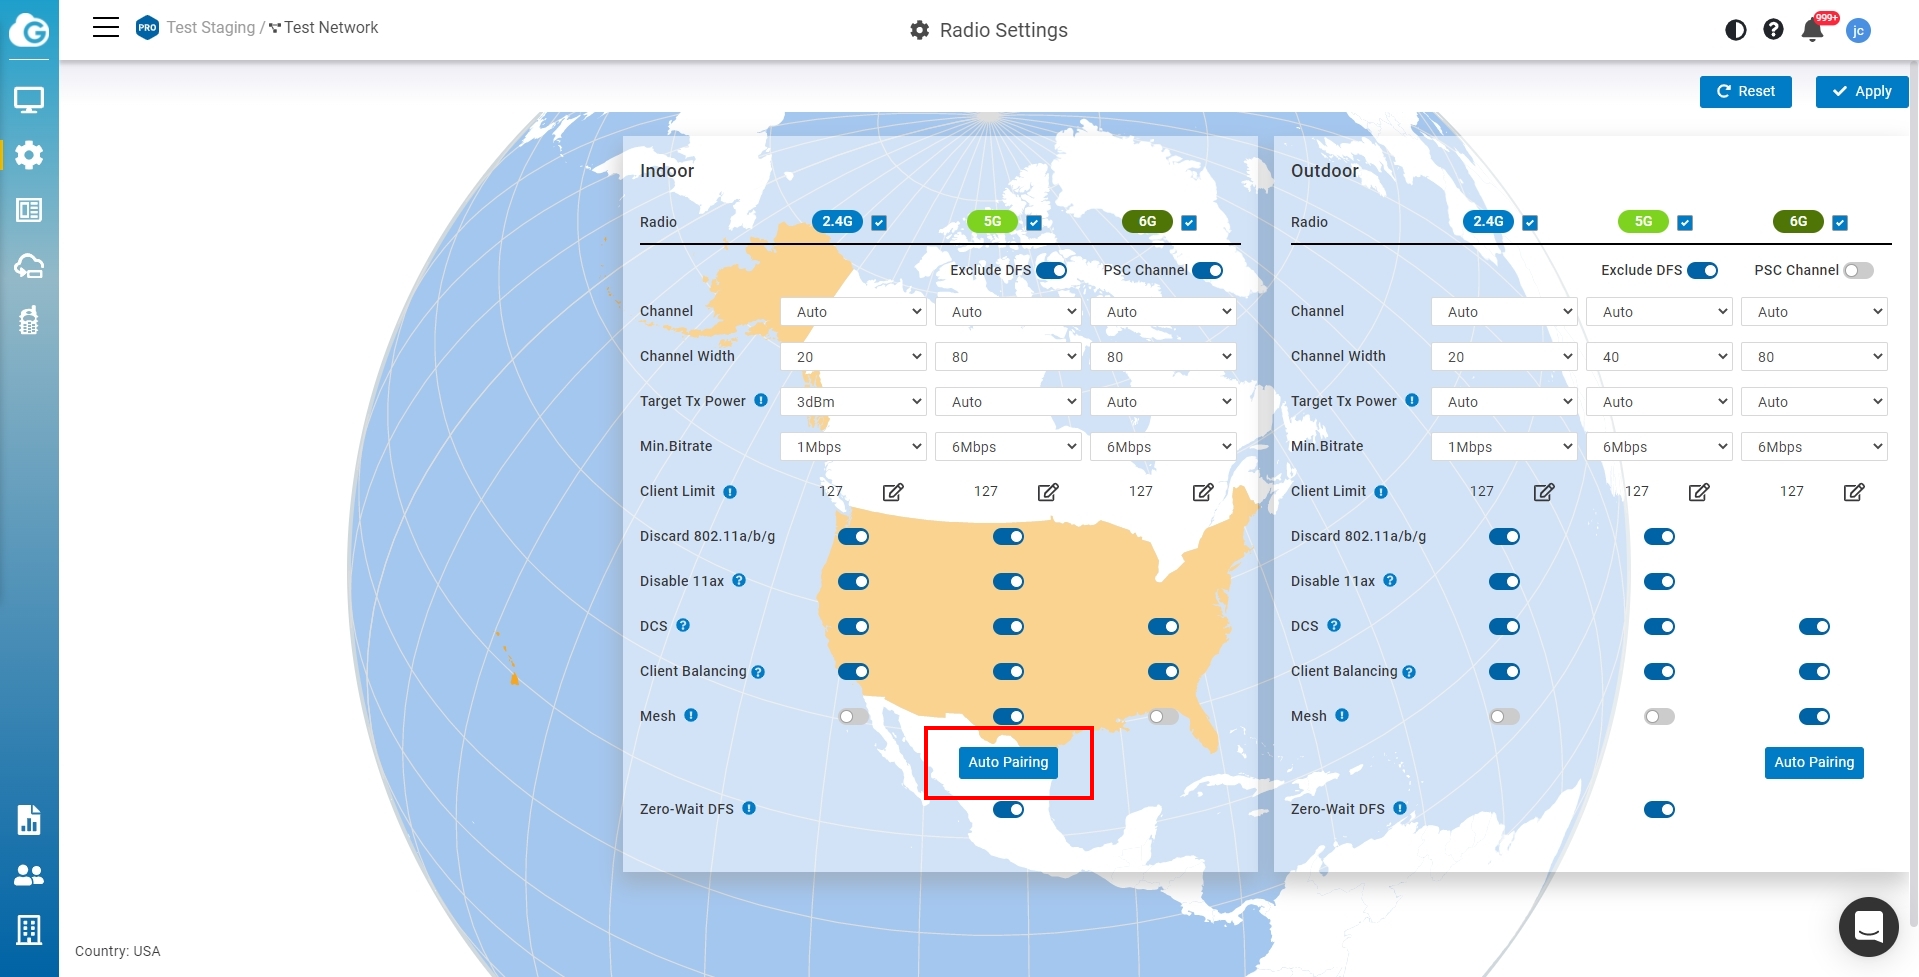Open Outdoor 2.4G Min.Bitrate dropdown

tap(1505, 447)
